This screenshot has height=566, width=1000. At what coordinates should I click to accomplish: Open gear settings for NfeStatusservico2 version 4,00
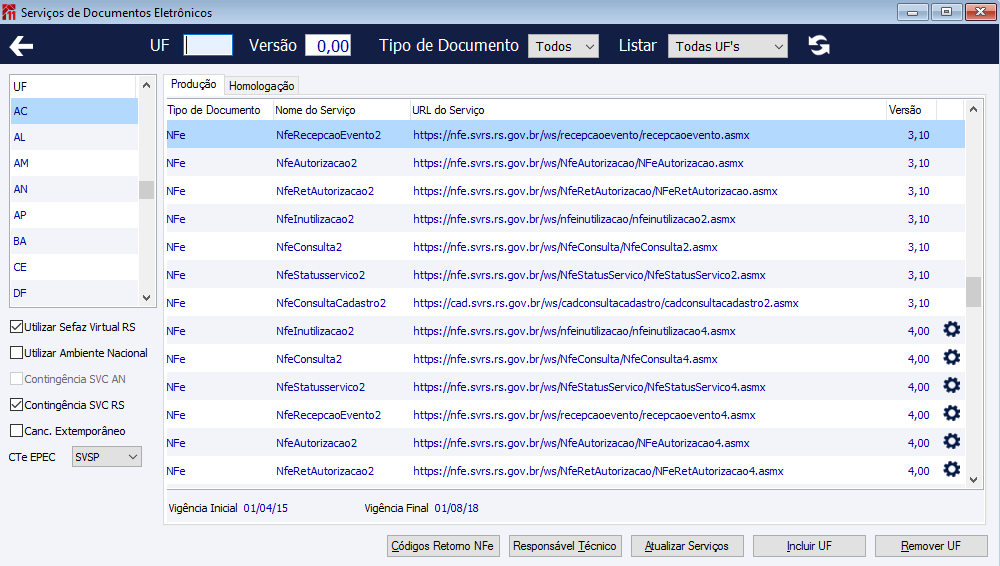point(952,386)
